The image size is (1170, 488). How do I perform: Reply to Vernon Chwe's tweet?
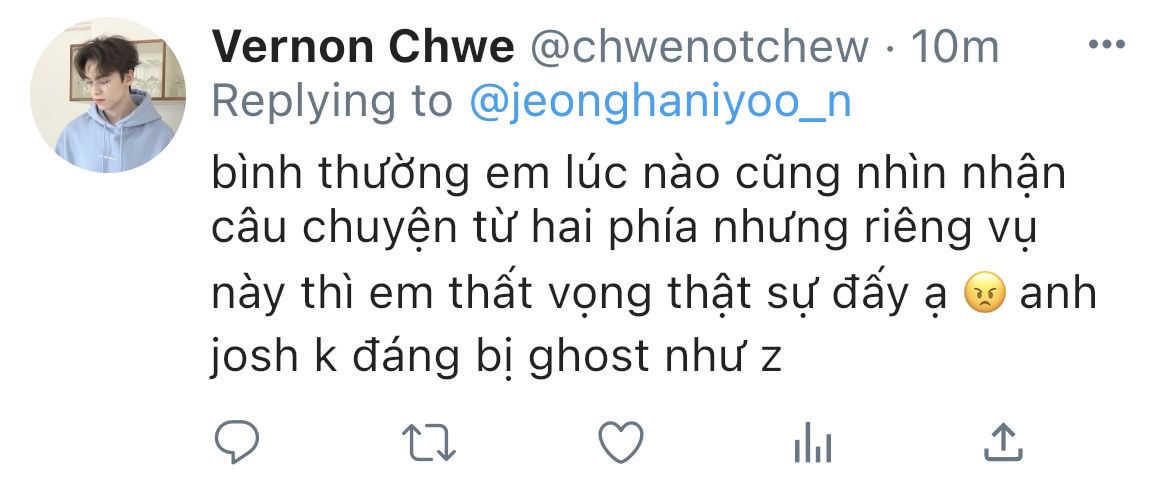(x=237, y=442)
